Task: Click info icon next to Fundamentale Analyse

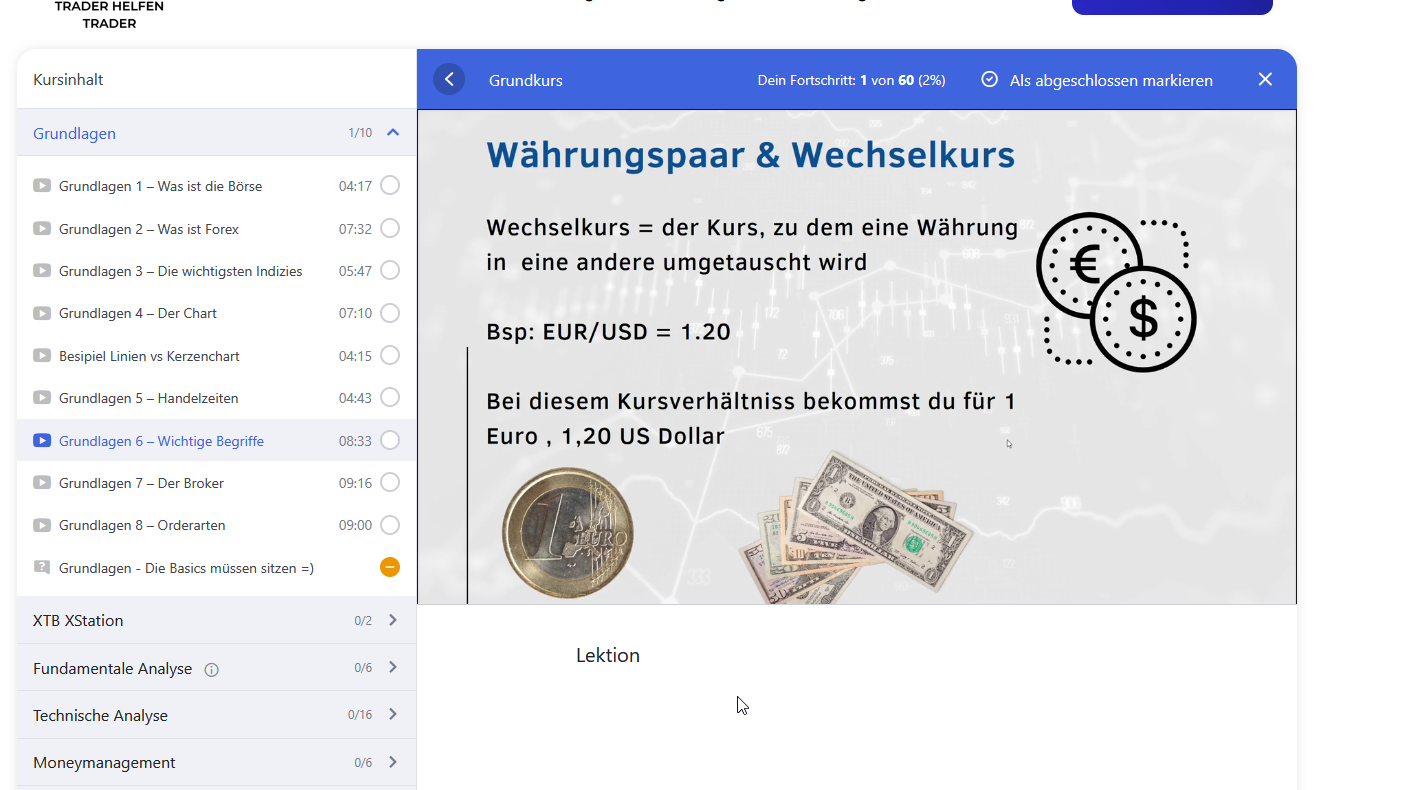Action: point(211,669)
